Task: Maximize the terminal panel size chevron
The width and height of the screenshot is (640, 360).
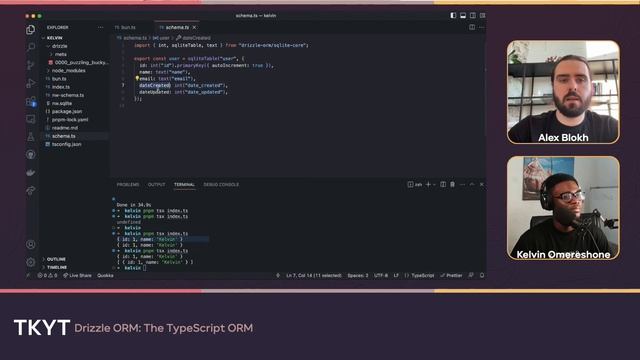Action: tap(472, 184)
